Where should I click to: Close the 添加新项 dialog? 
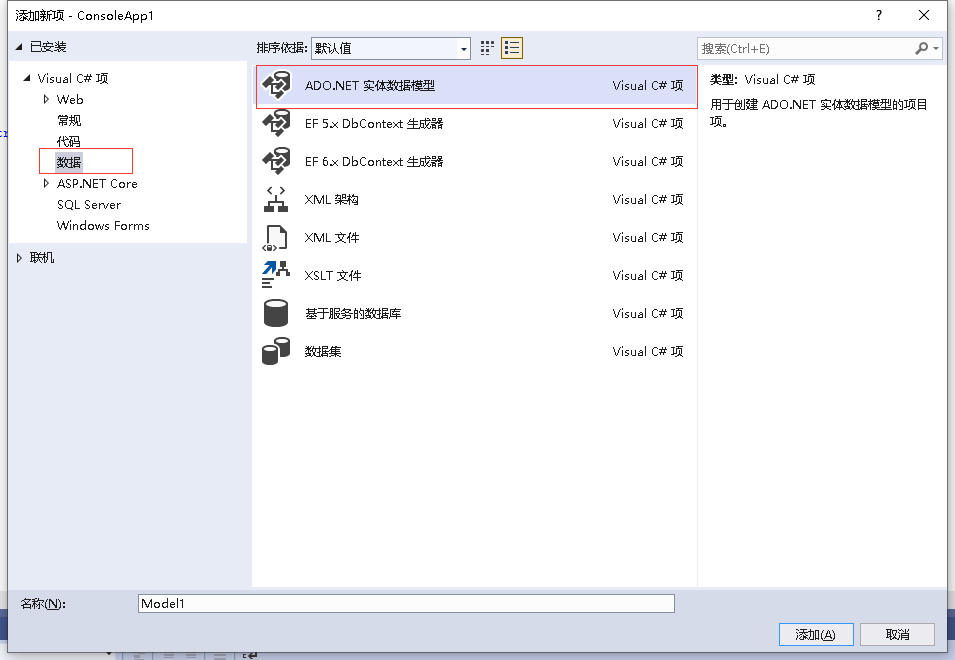pos(924,15)
